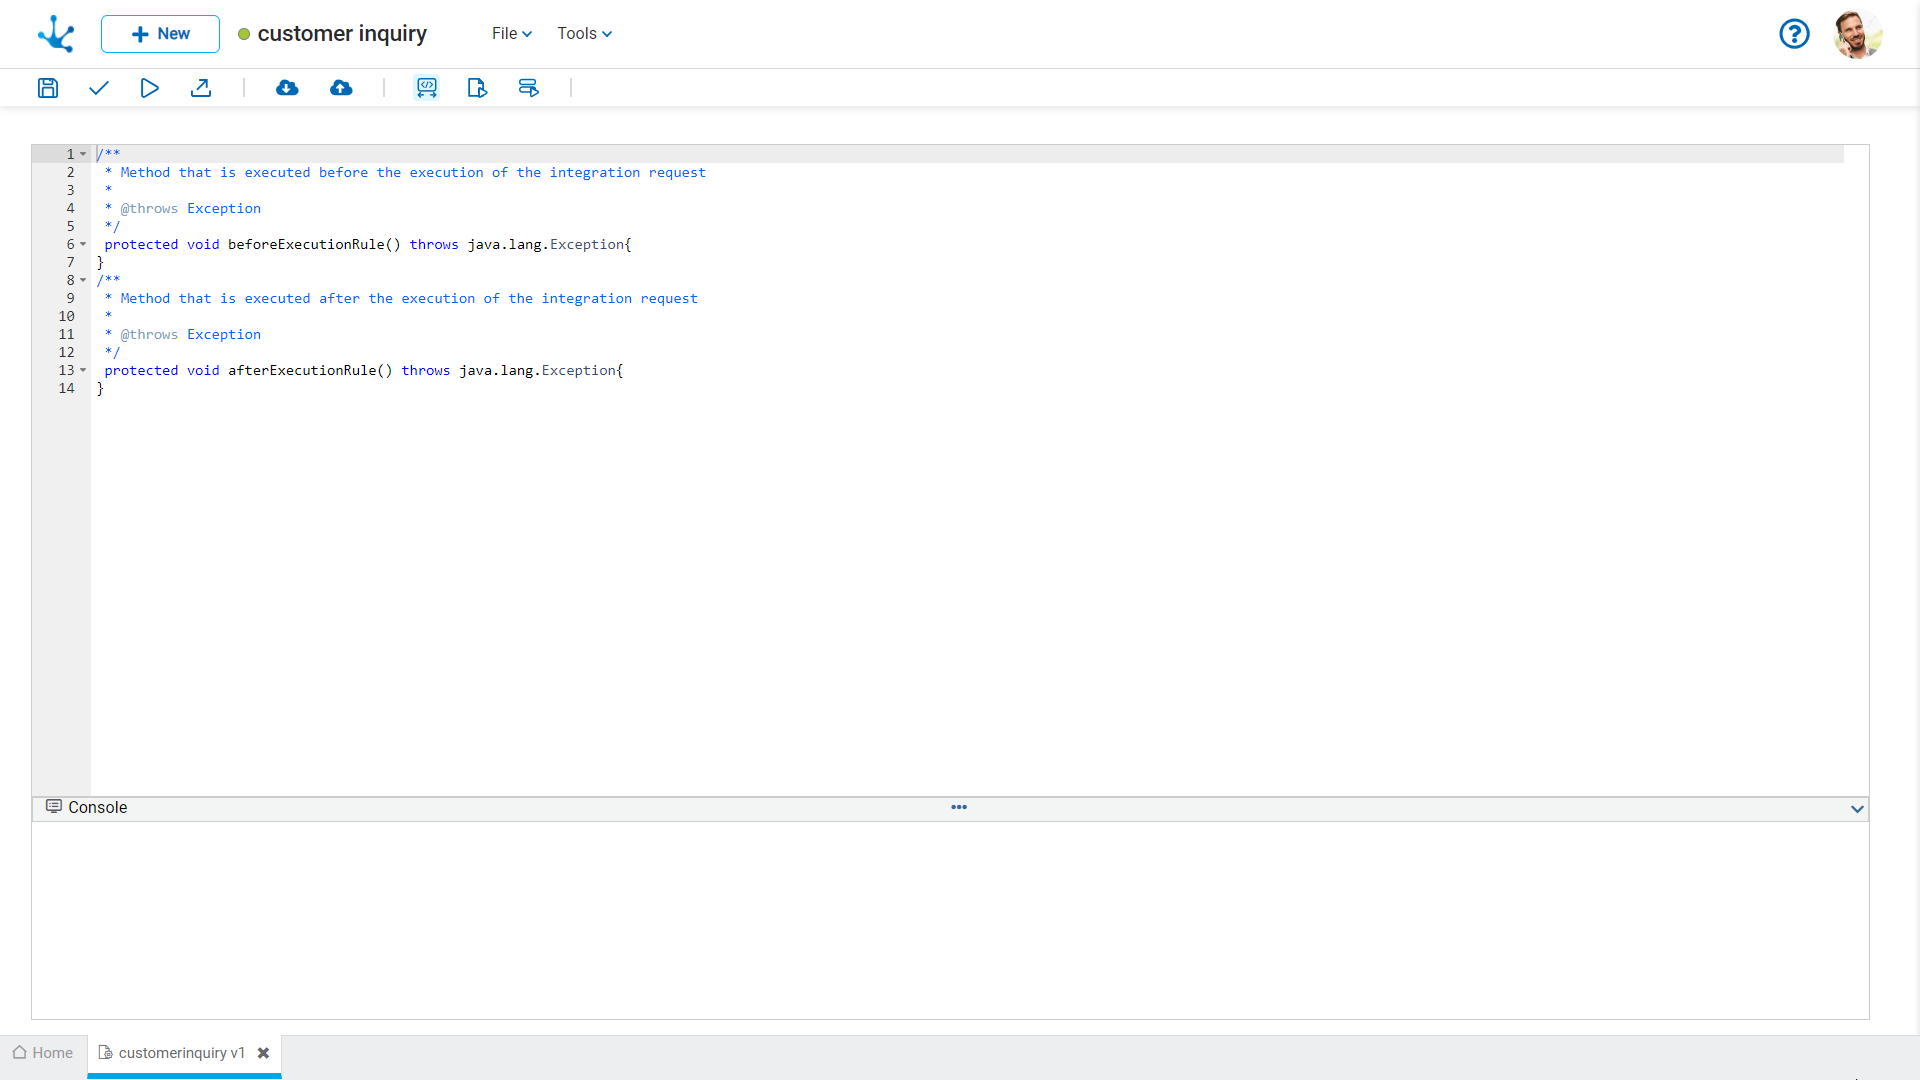The width and height of the screenshot is (1920, 1080).
Task: Fold comment block at line 8
Action: pyautogui.click(x=83, y=281)
